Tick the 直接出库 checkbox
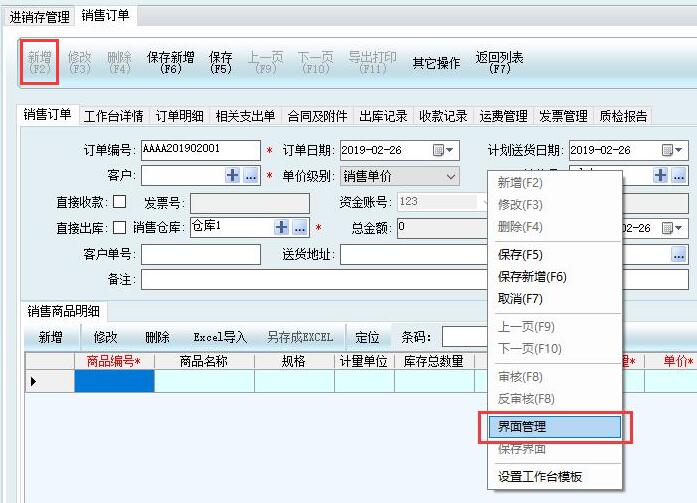697x503 pixels. [120, 227]
